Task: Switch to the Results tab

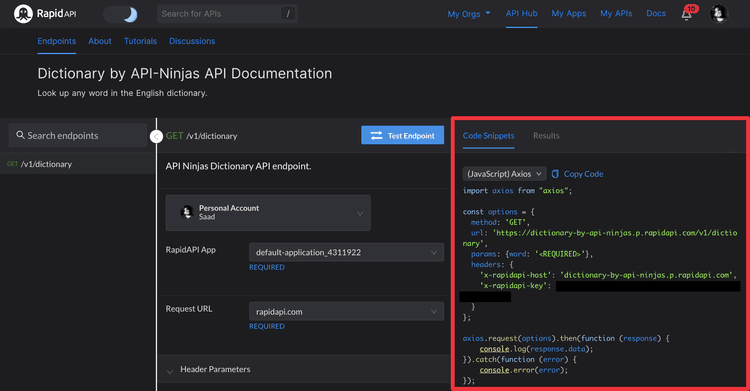Action: (546, 136)
